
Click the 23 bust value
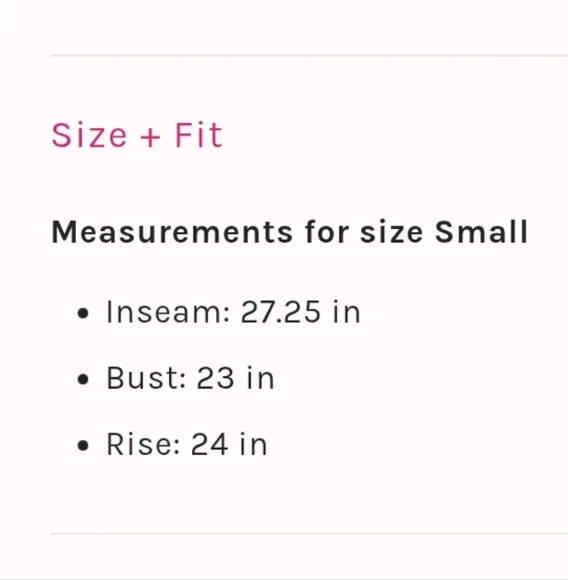(215, 378)
